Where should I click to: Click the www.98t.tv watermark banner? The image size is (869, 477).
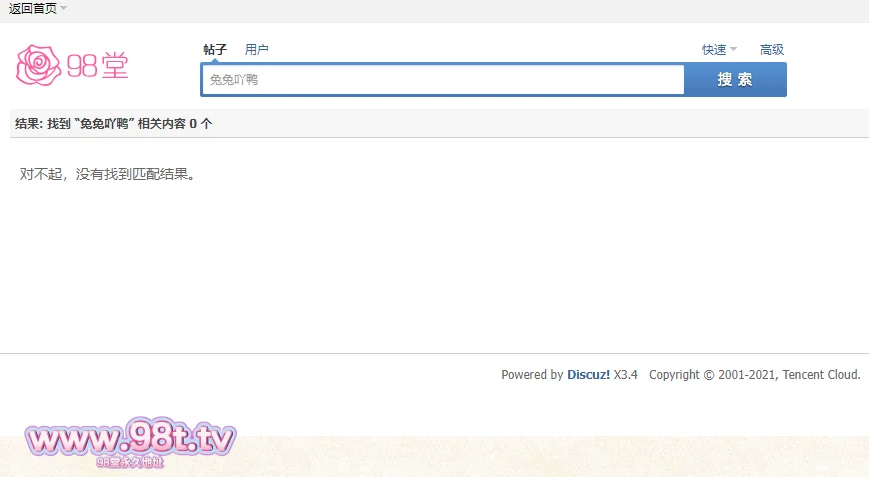[x=130, y=439]
